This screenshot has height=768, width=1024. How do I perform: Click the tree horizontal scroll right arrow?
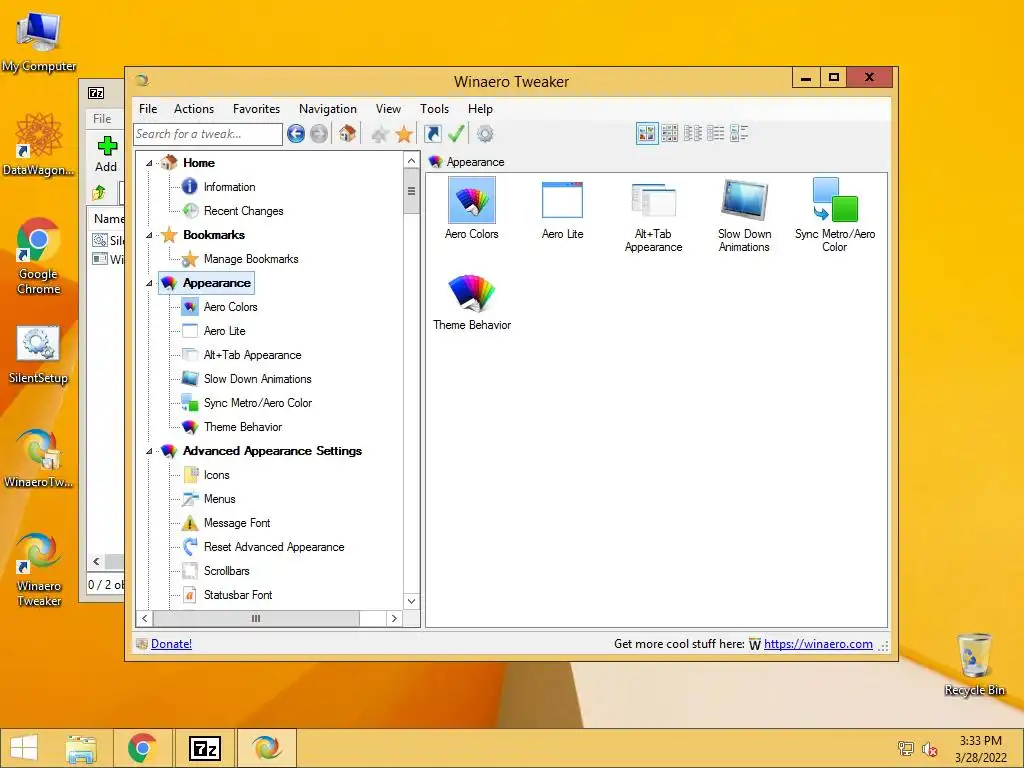point(394,618)
